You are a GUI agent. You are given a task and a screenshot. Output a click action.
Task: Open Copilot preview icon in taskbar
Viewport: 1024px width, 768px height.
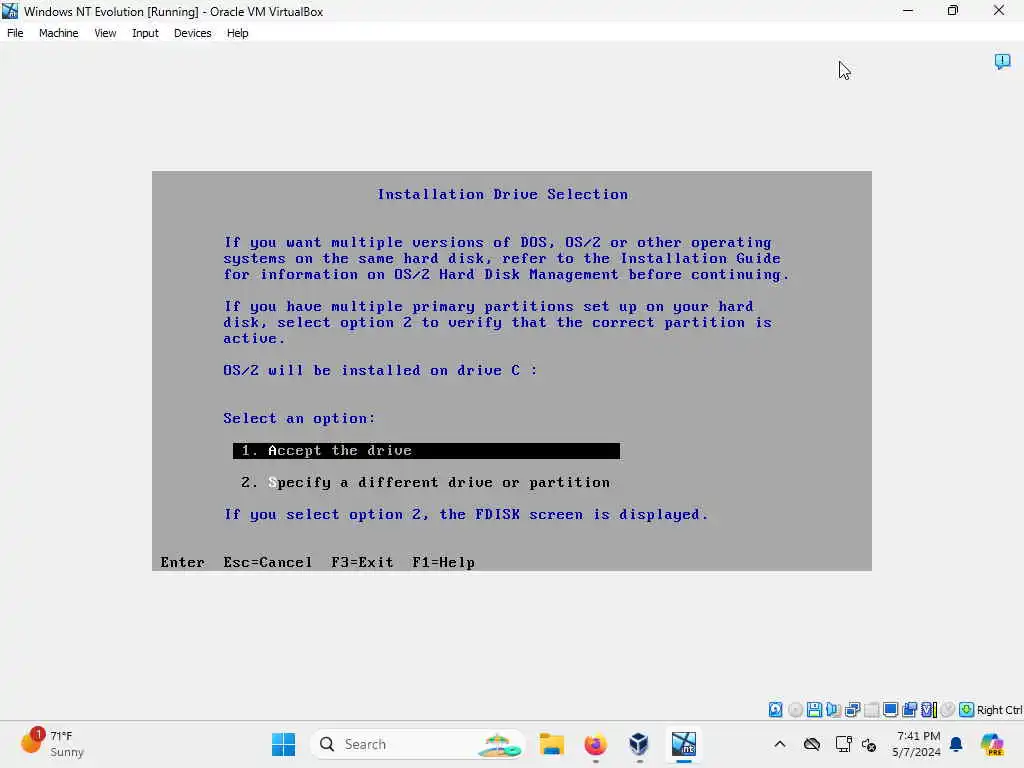[x=991, y=744]
